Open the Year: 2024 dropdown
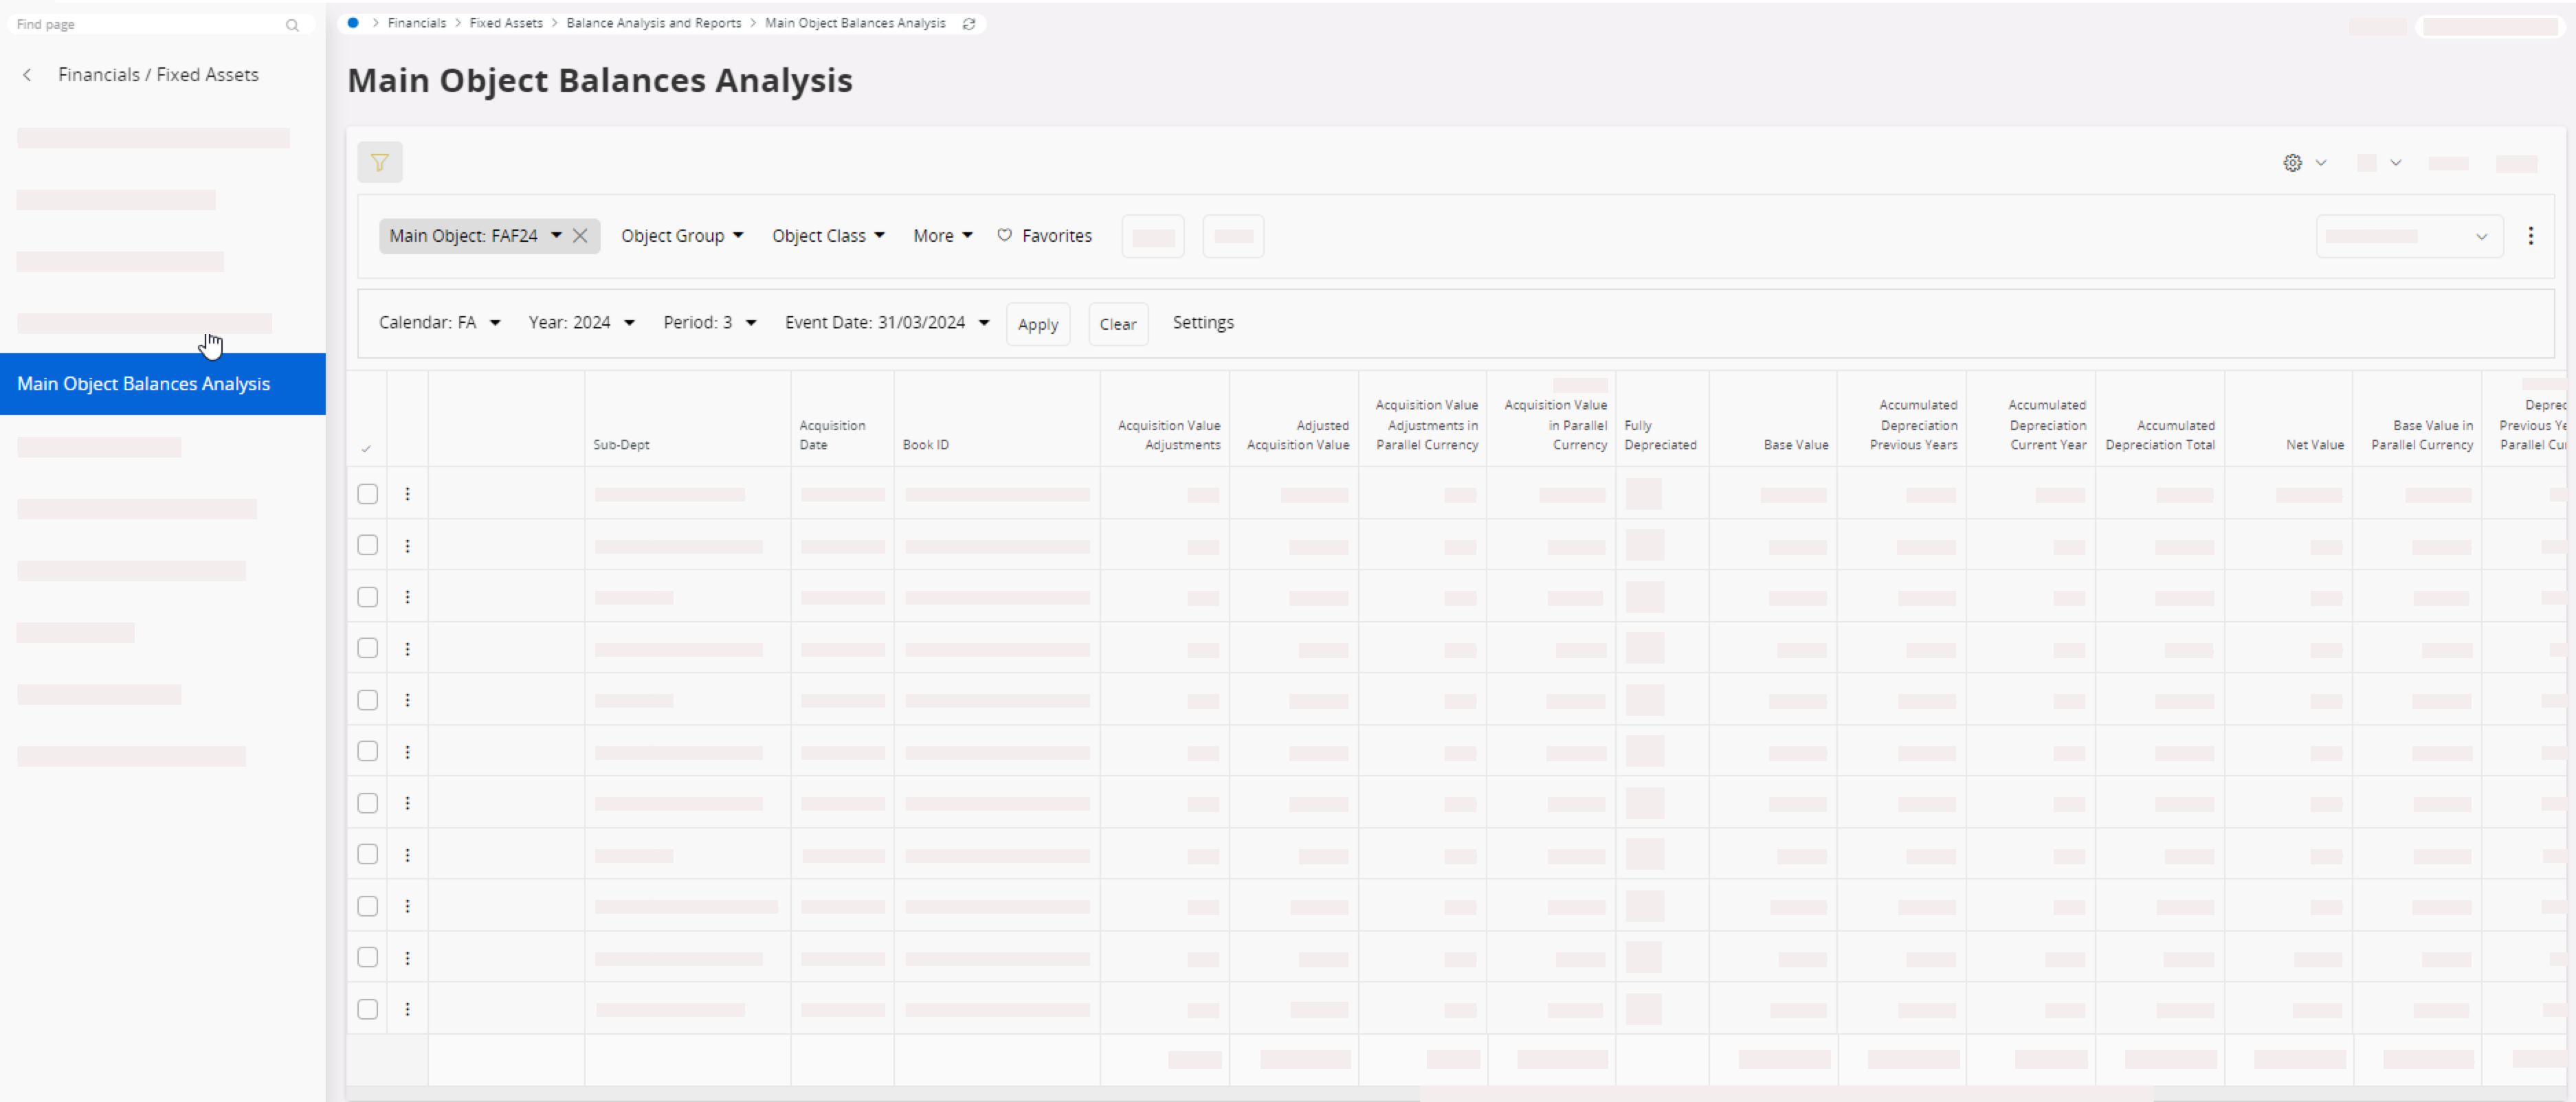Viewport: 2576px width, 1102px height. (581, 322)
